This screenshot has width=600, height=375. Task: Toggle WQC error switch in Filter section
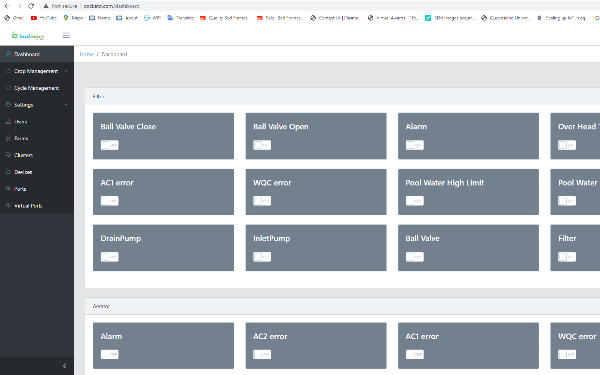coord(262,201)
